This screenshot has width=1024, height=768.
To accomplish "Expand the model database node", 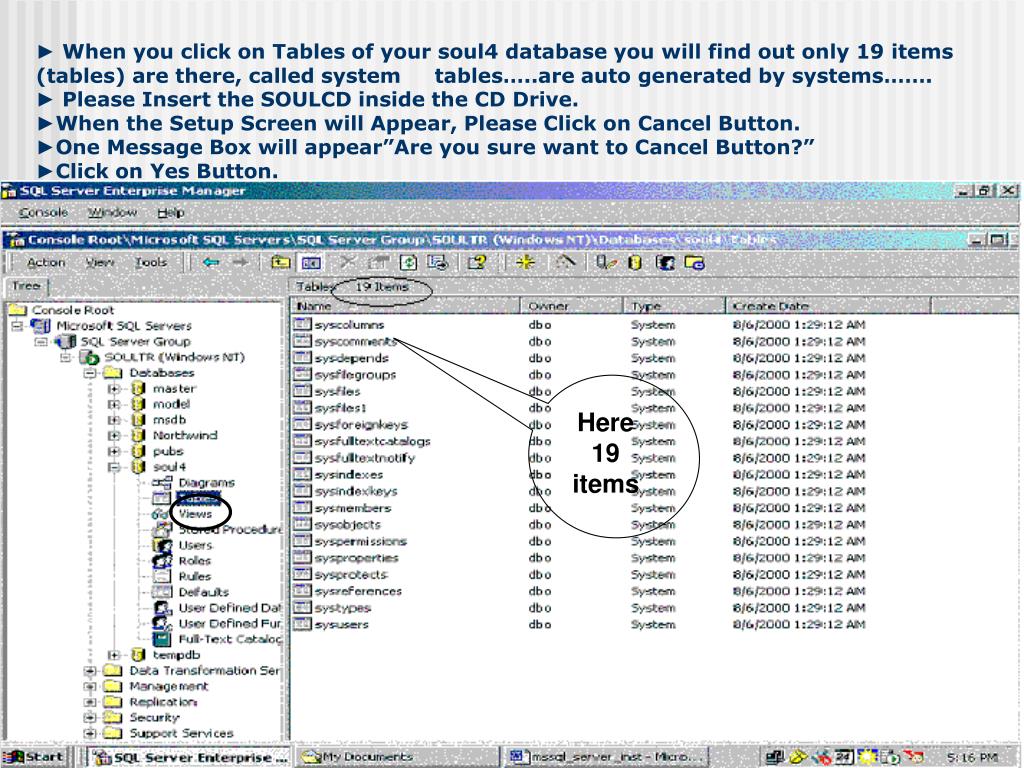I will pos(114,404).
